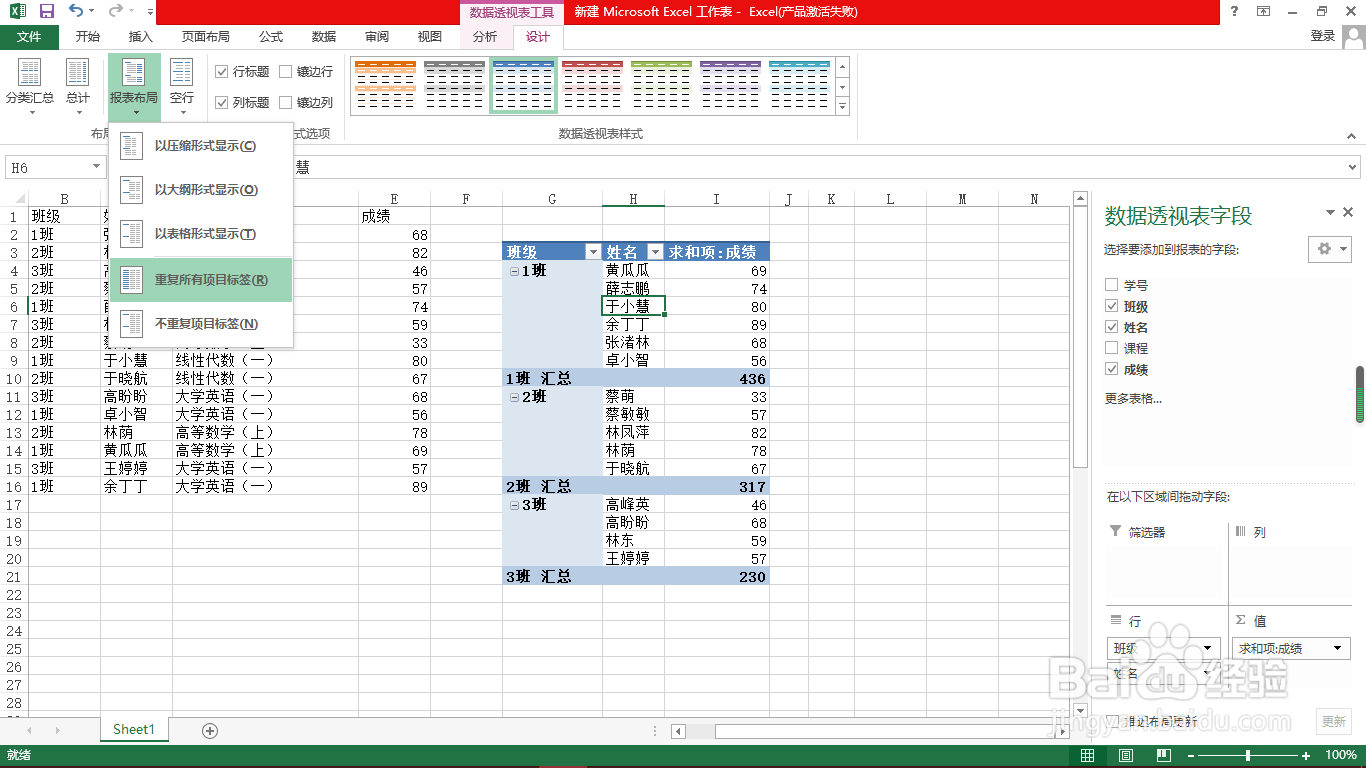Collapse the 2班 group in the PivotTable
Image resolution: width=1366 pixels, height=768 pixels.
tap(515, 397)
